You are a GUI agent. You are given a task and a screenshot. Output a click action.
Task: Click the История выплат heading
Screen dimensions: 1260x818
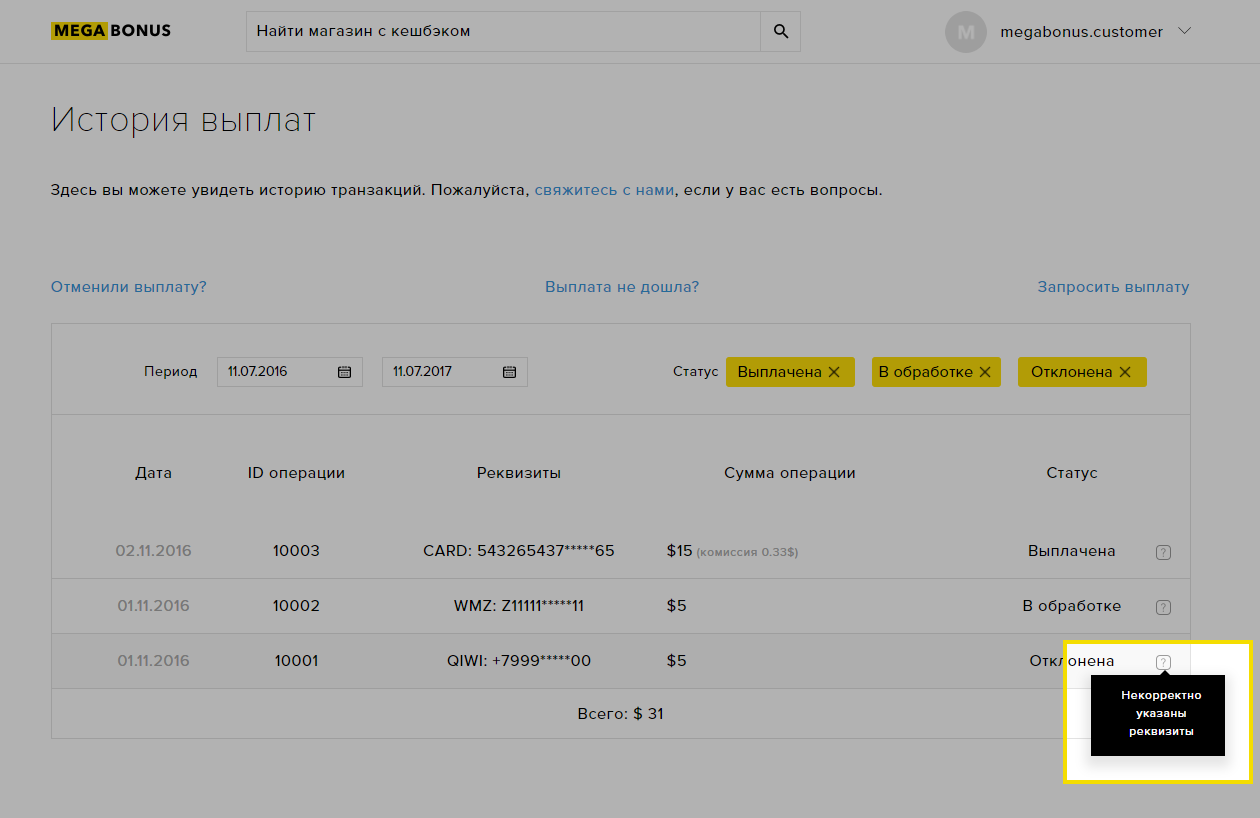click(x=183, y=121)
